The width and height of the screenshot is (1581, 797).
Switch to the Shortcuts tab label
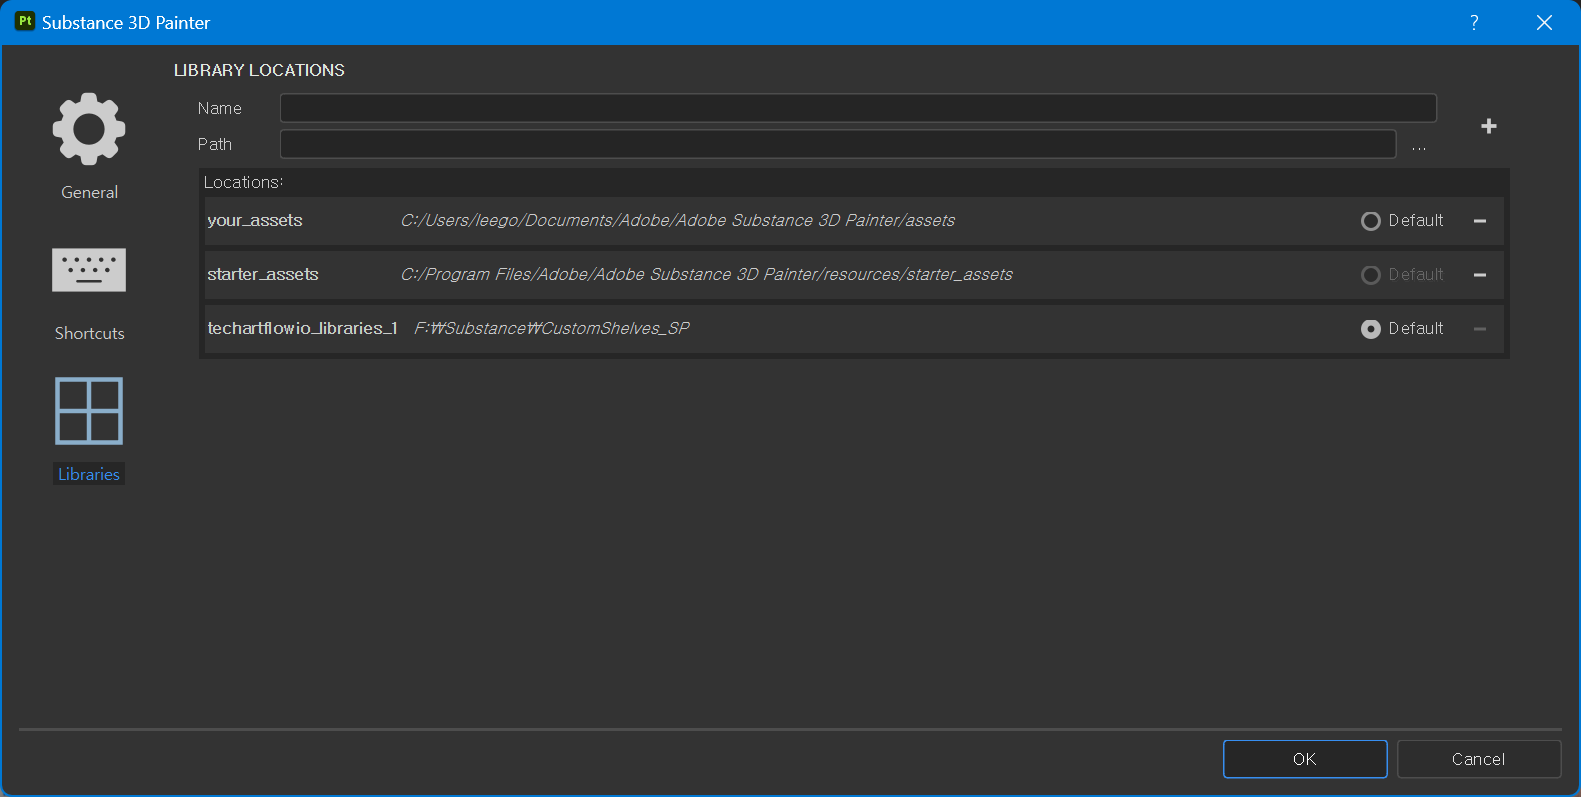89,333
